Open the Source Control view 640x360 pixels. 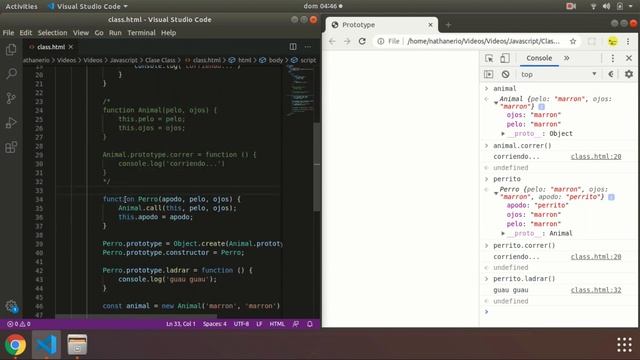(11, 98)
